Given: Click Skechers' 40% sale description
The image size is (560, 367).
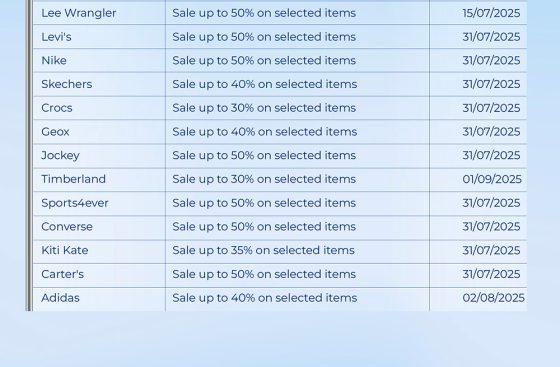Looking at the screenshot, I should pyautogui.click(x=265, y=84).
